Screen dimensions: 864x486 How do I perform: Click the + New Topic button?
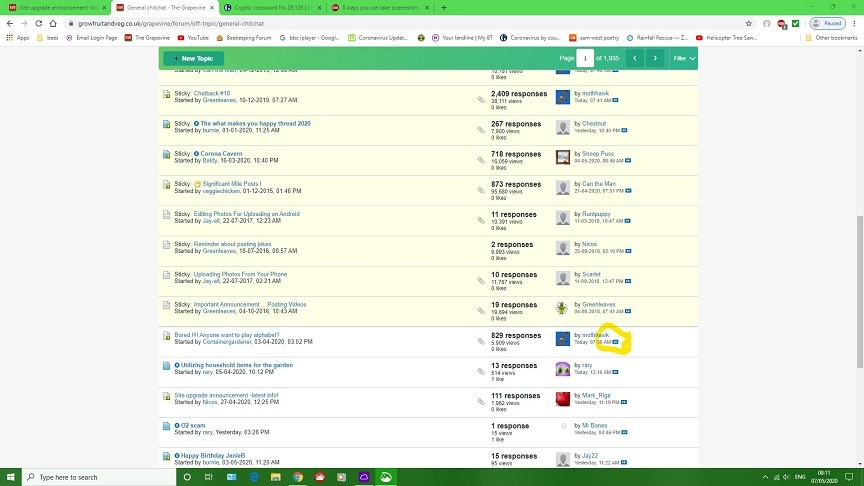193,58
